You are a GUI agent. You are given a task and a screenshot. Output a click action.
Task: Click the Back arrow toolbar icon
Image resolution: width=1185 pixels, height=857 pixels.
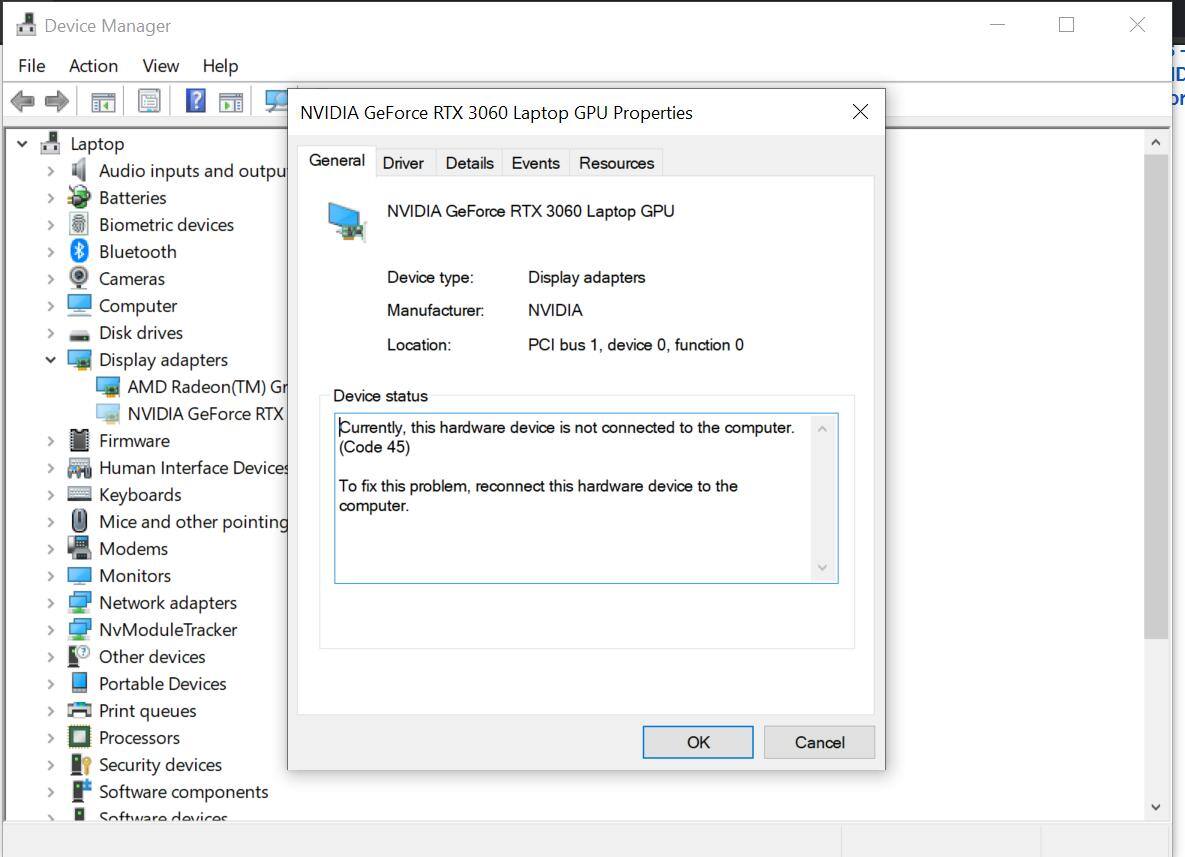[x=22, y=101]
